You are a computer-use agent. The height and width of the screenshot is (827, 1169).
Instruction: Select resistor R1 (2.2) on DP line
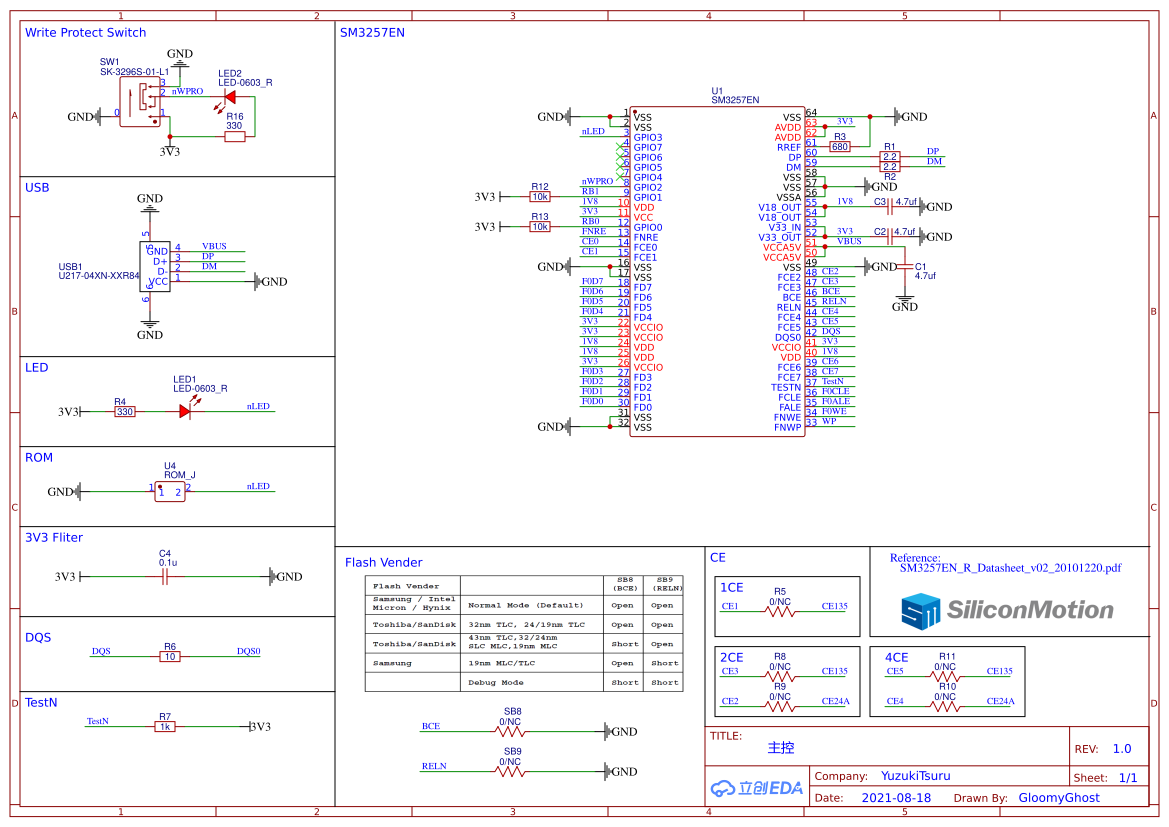coord(890,157)
